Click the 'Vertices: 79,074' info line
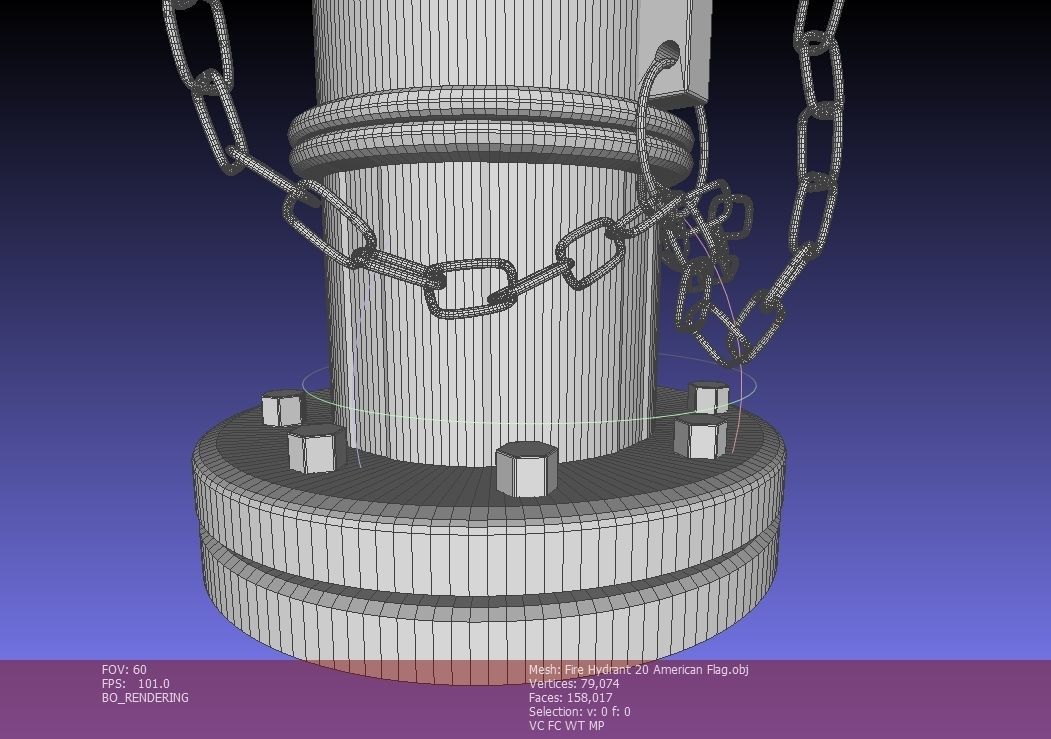1051x739 pixels. tap(574, 683)
